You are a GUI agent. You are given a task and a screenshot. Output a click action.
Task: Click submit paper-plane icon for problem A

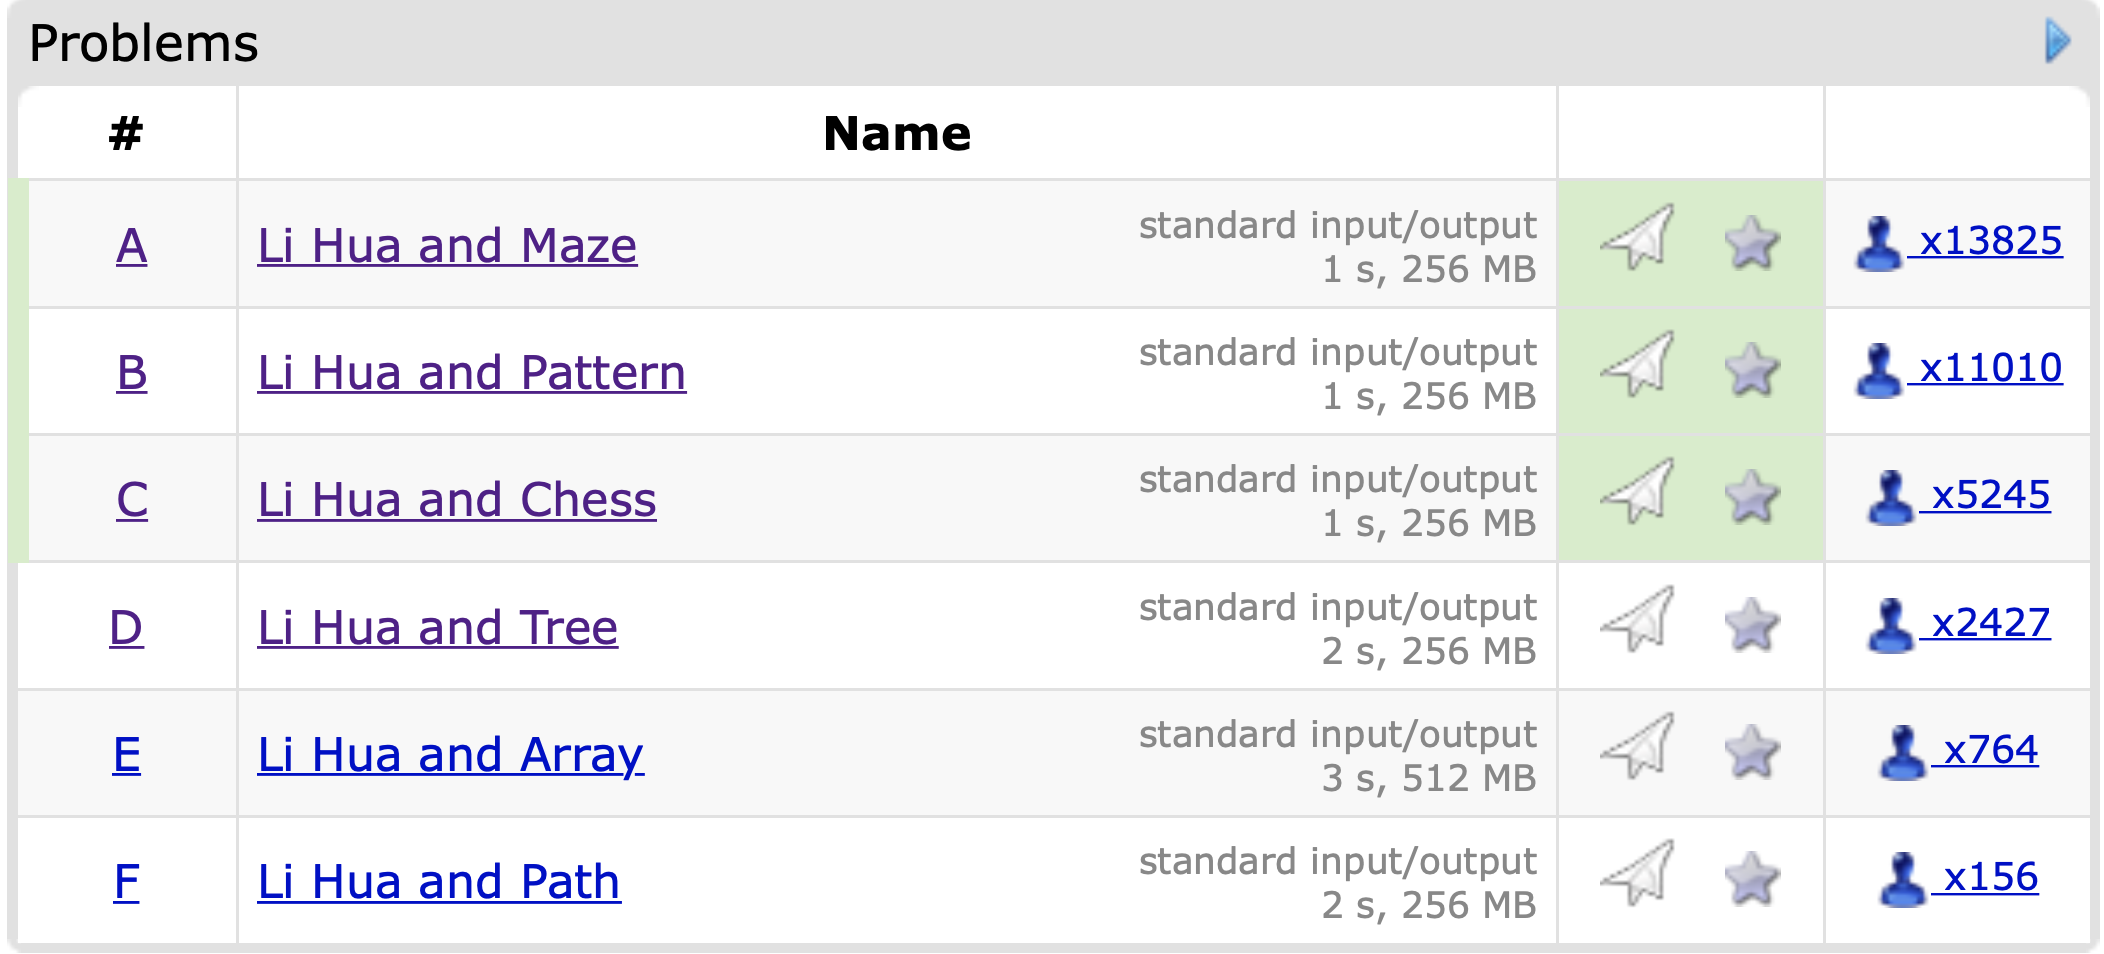pos(1638,237)
